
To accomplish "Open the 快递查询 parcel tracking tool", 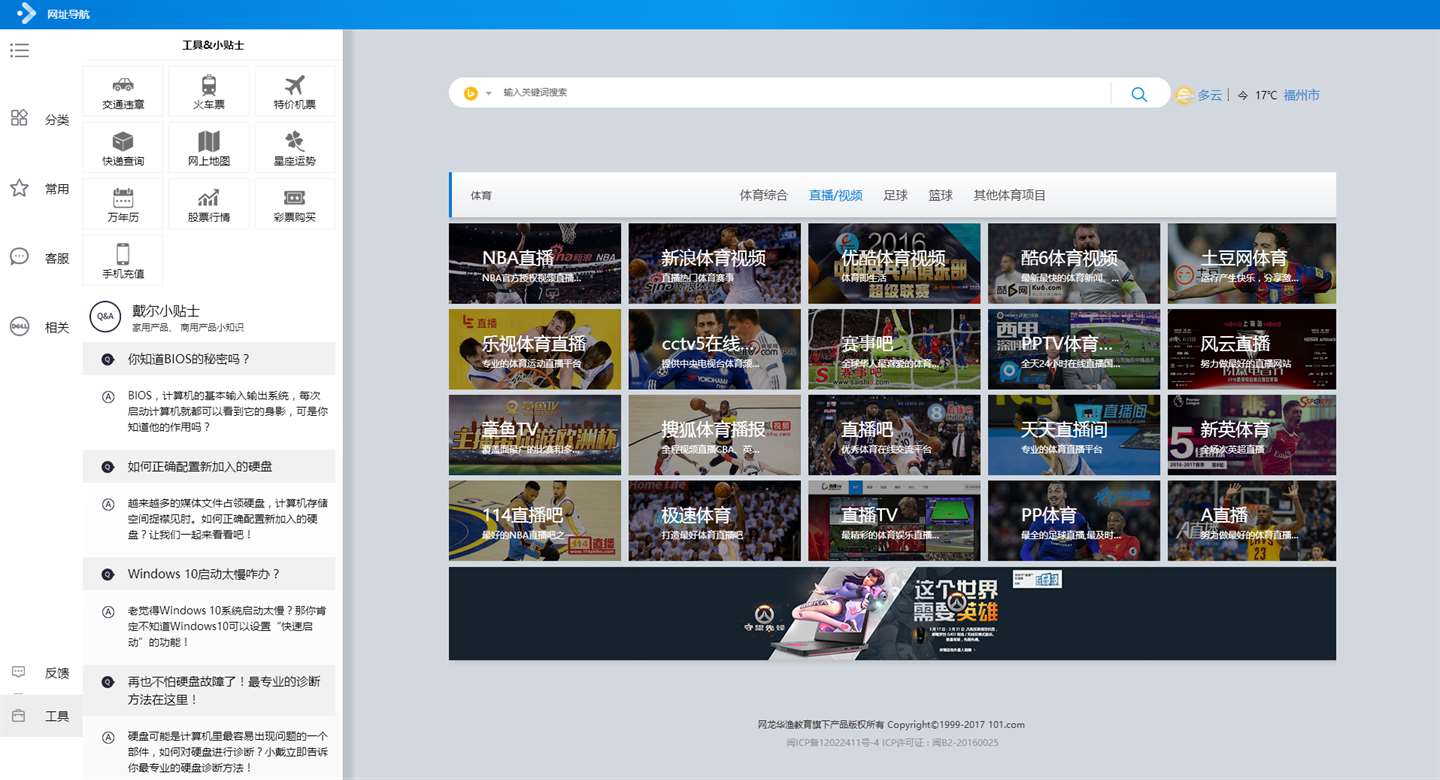I will pos(123,147).
